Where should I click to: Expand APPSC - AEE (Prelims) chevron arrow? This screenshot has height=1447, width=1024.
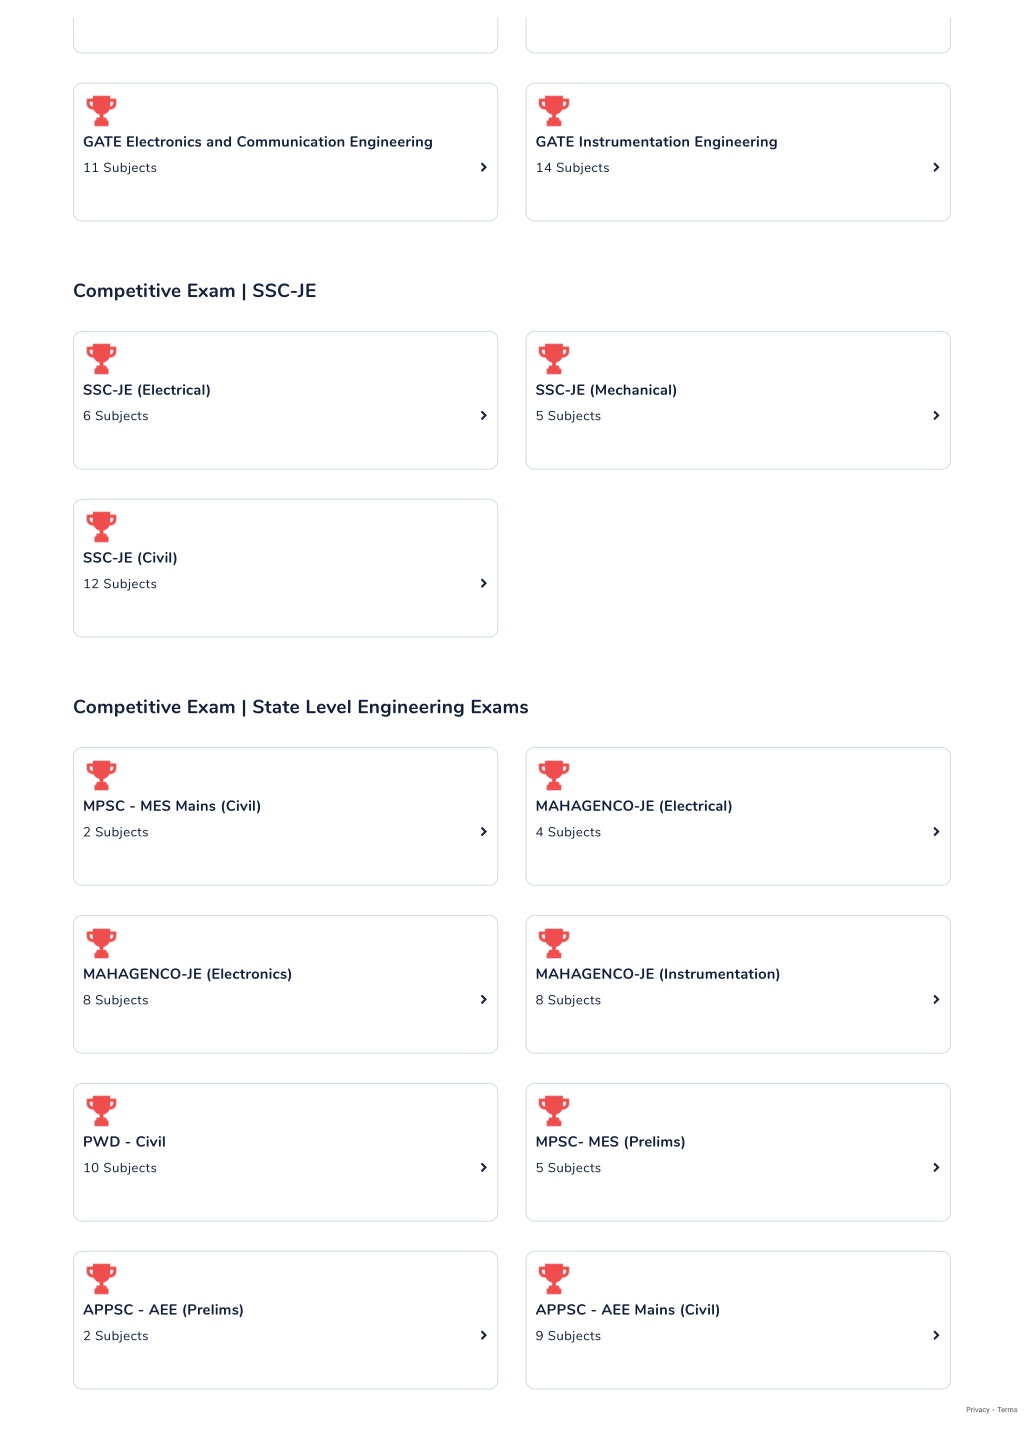(484, 1335)
